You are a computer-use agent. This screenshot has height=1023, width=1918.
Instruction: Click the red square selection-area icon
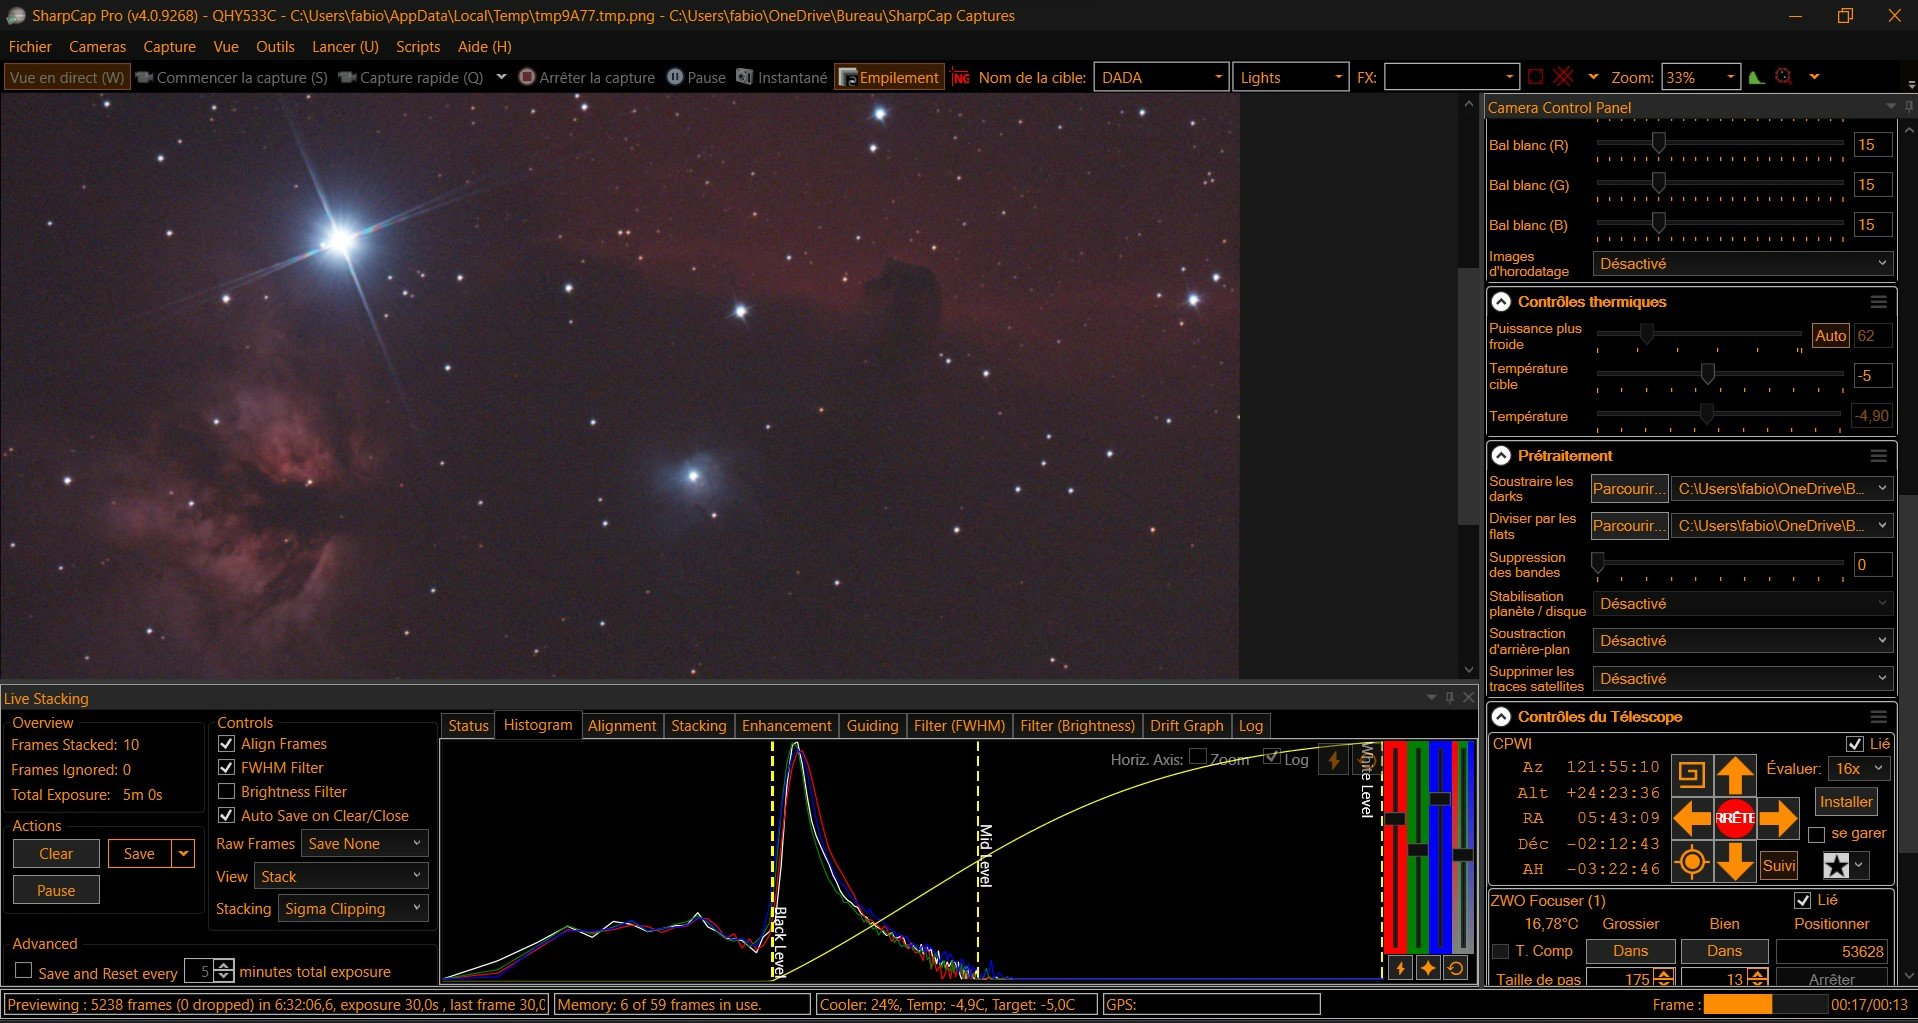[x=1536, y=77]
